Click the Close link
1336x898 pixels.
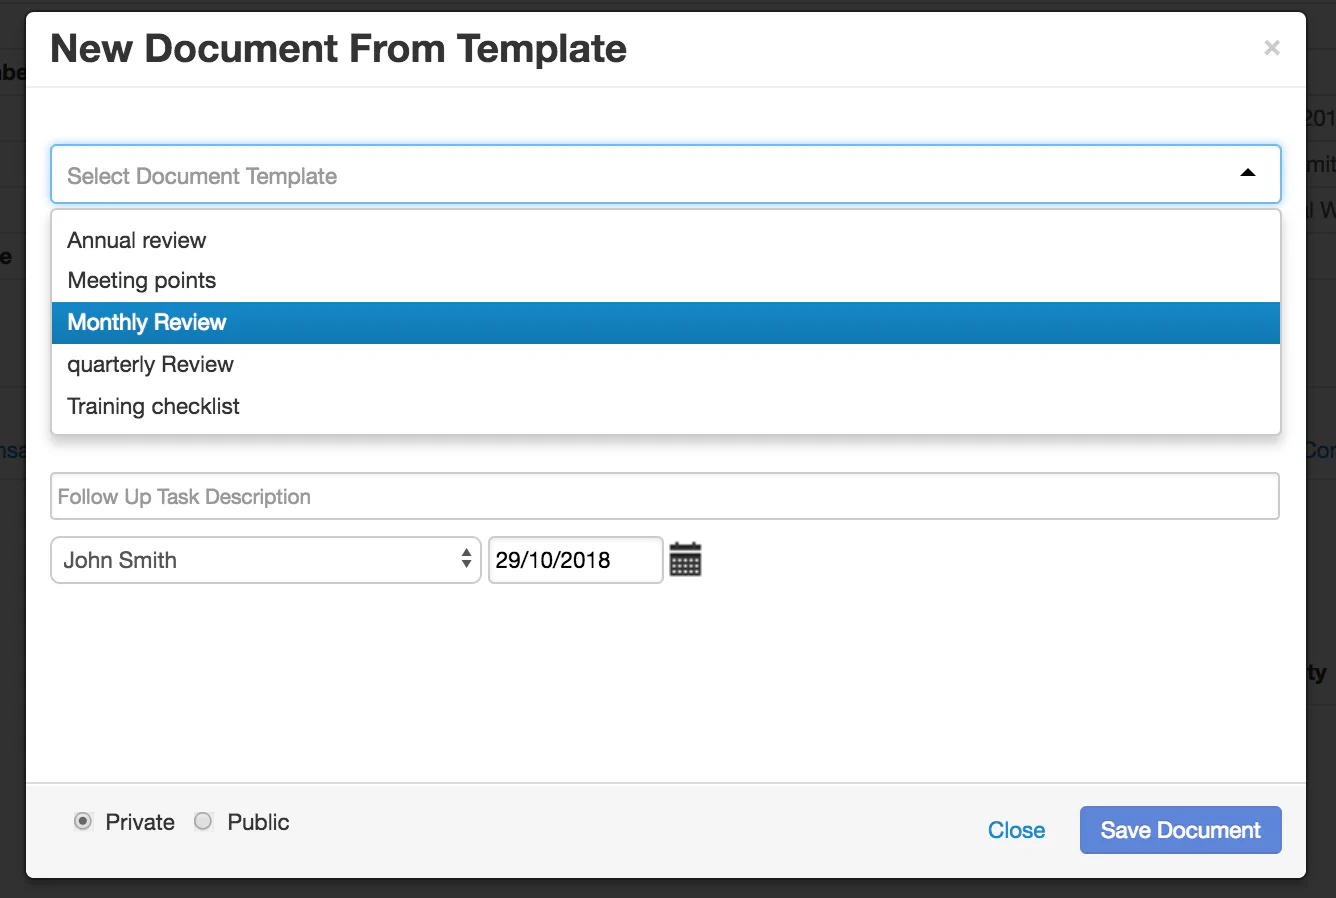[1016, 830]
